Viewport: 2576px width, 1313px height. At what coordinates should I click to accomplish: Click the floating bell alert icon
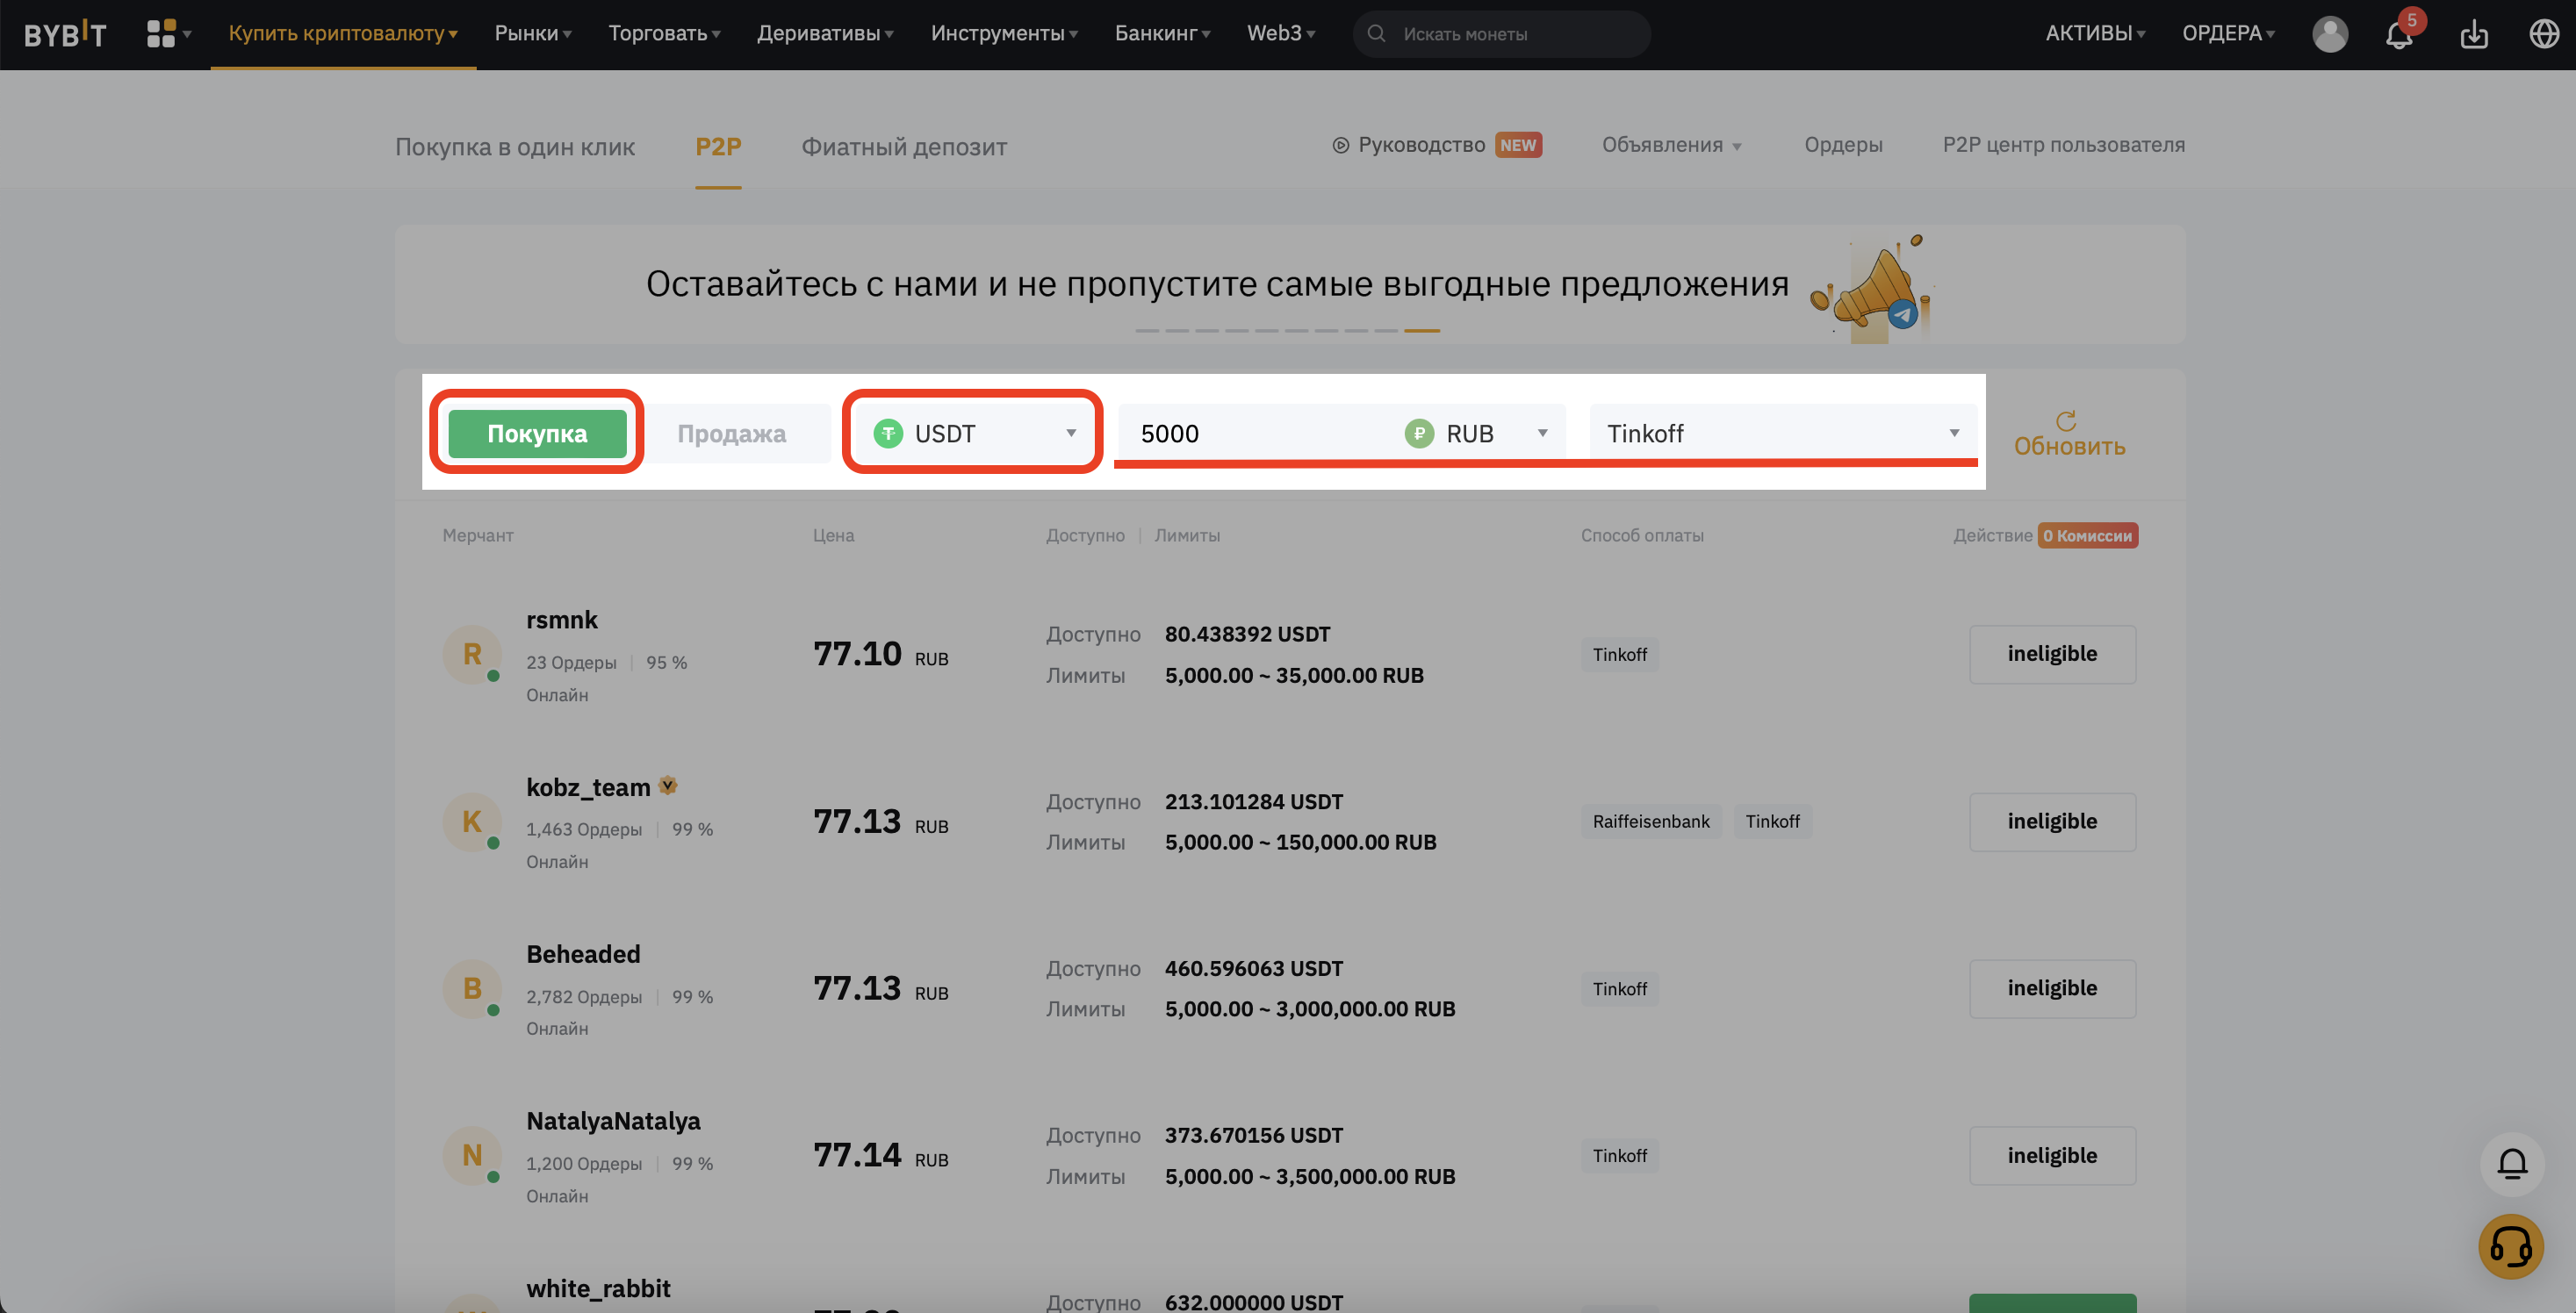tap(2512, 1164)
